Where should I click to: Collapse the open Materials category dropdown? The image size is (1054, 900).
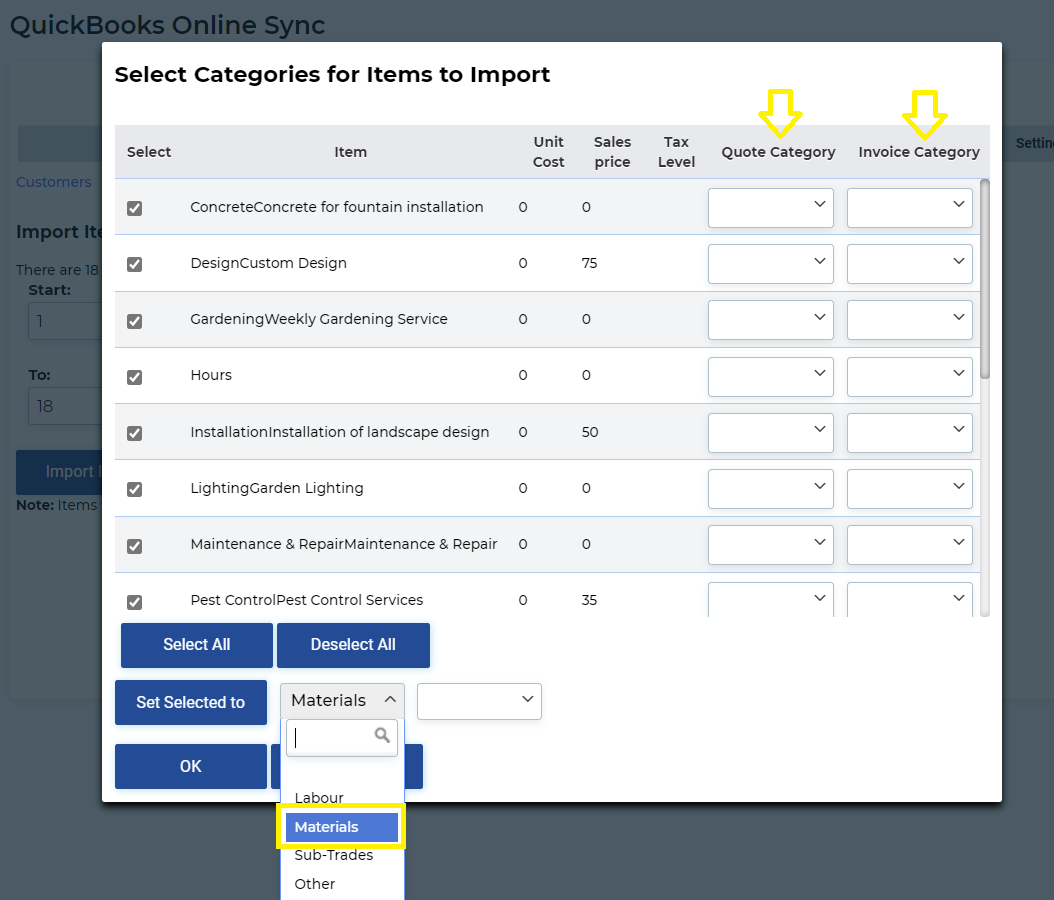tap(342, 700)
